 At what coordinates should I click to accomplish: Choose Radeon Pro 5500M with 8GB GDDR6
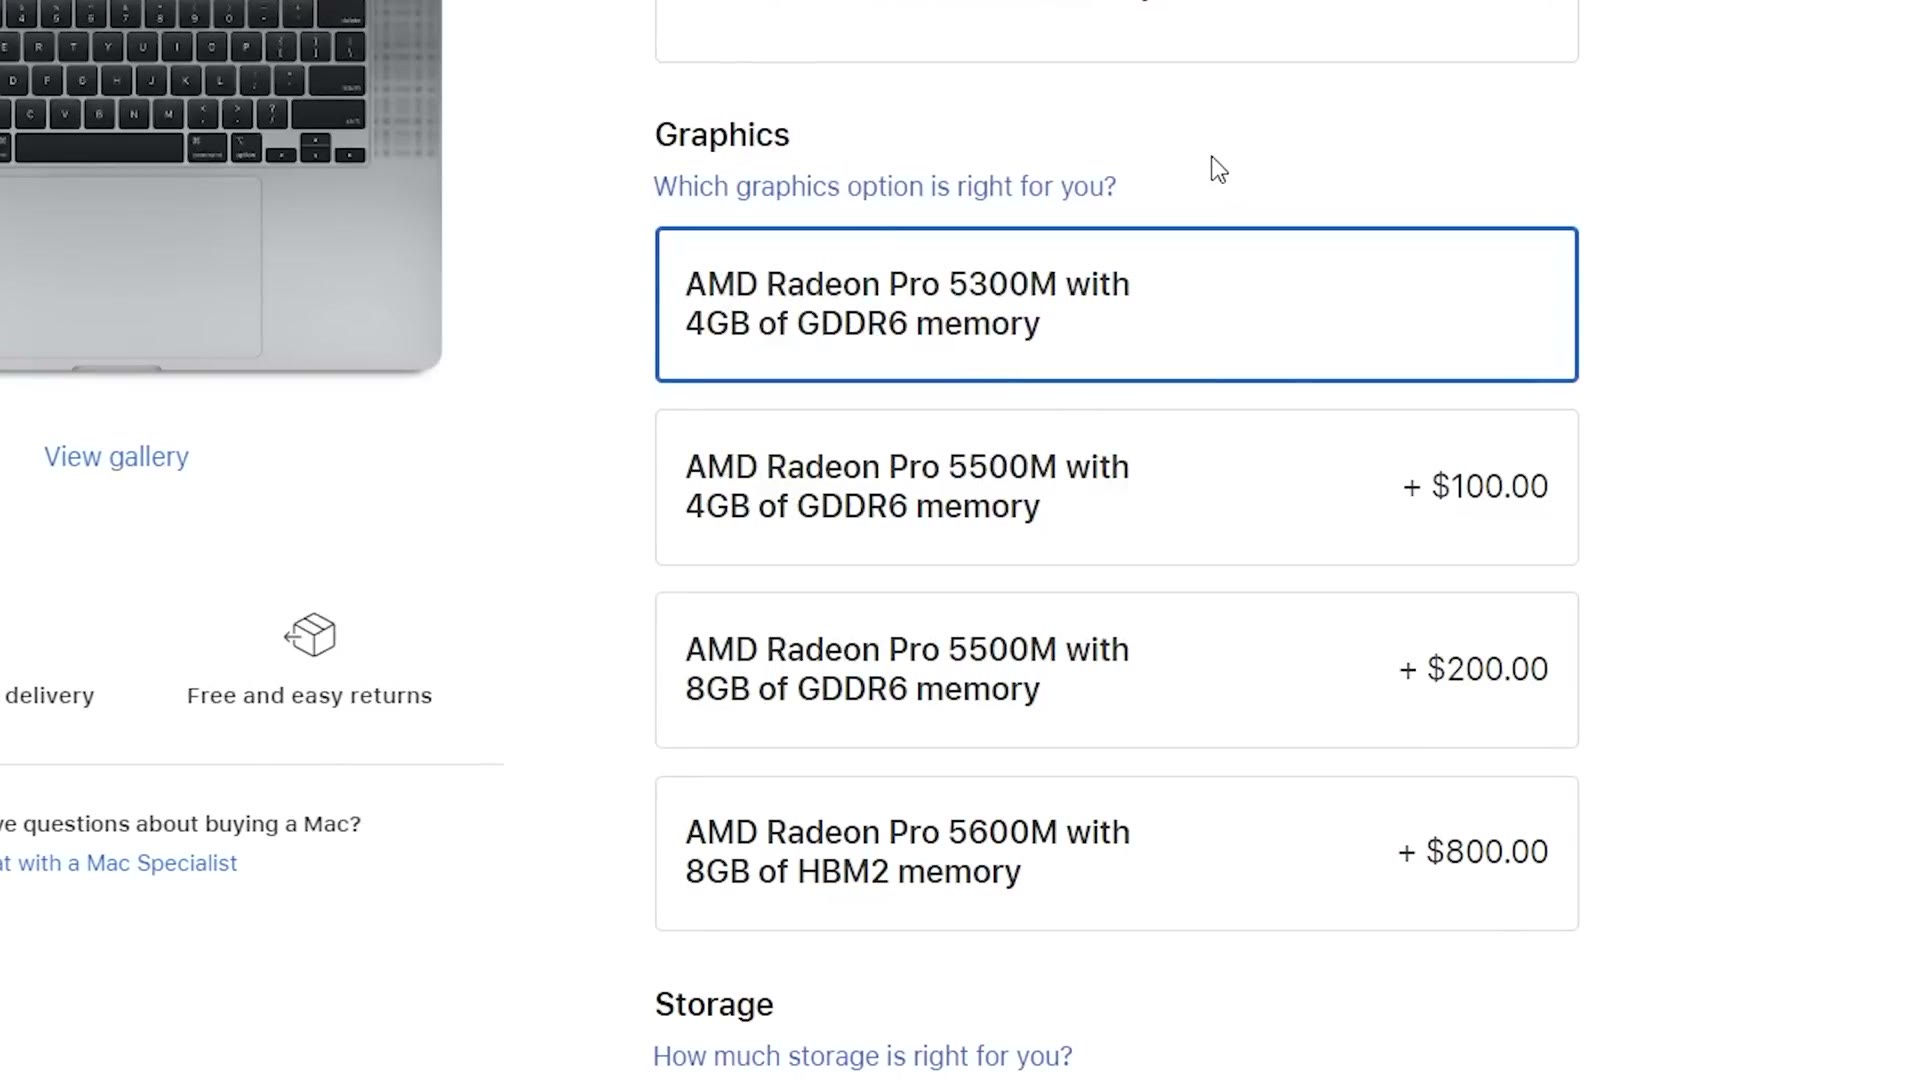tap(1116, 670)
